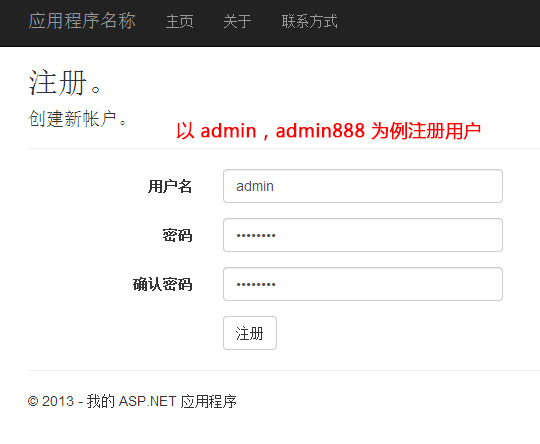Click the 创建新帐户。 subtitle text
Image resolution: width=540 pixels, height=444 pixels.
point(77,119)
